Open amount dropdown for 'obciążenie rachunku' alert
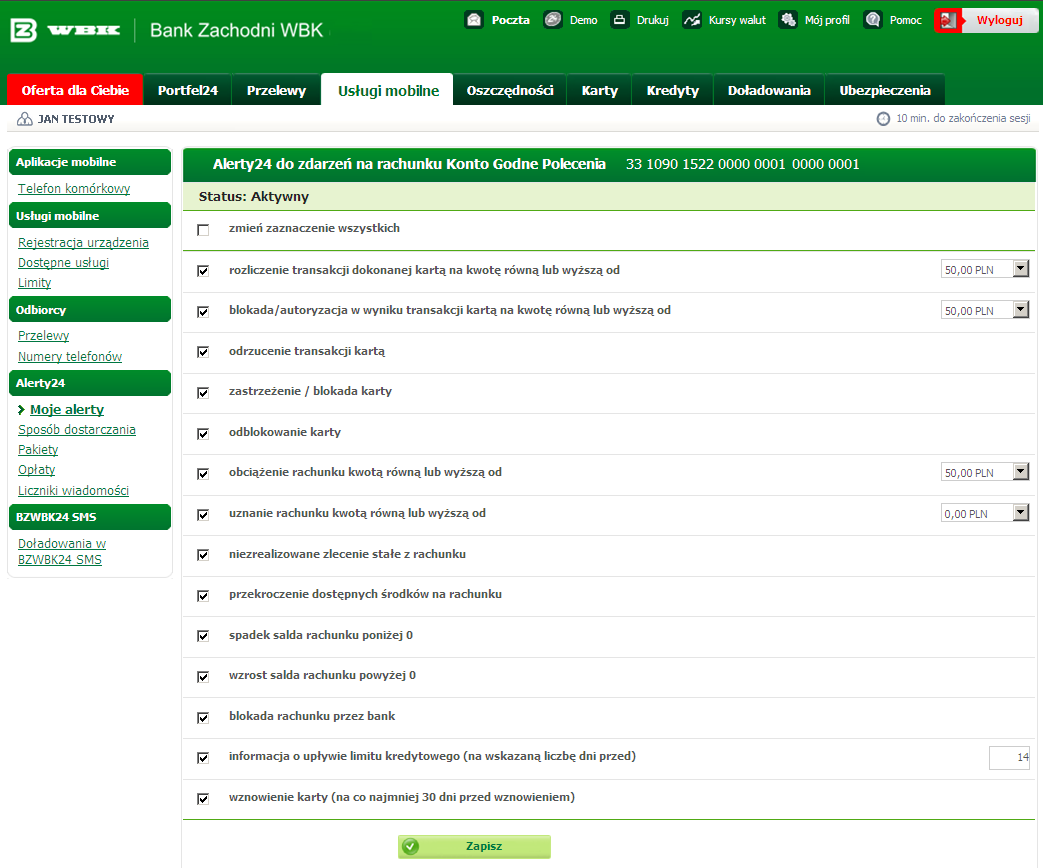 (985, 472)
